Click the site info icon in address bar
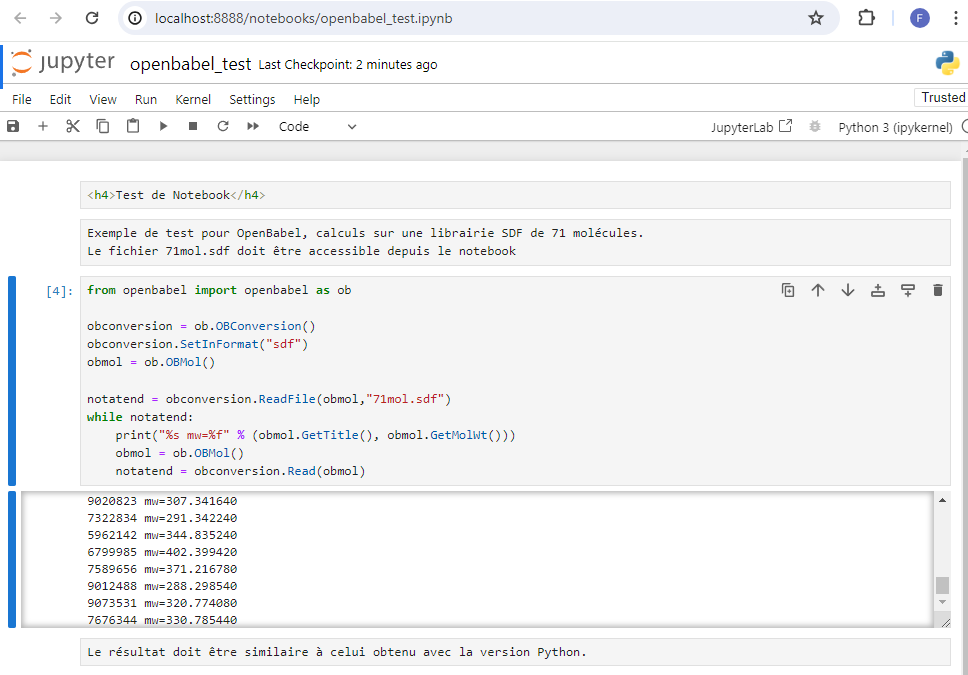The image size is (968, 675). (x=135, y=19)
